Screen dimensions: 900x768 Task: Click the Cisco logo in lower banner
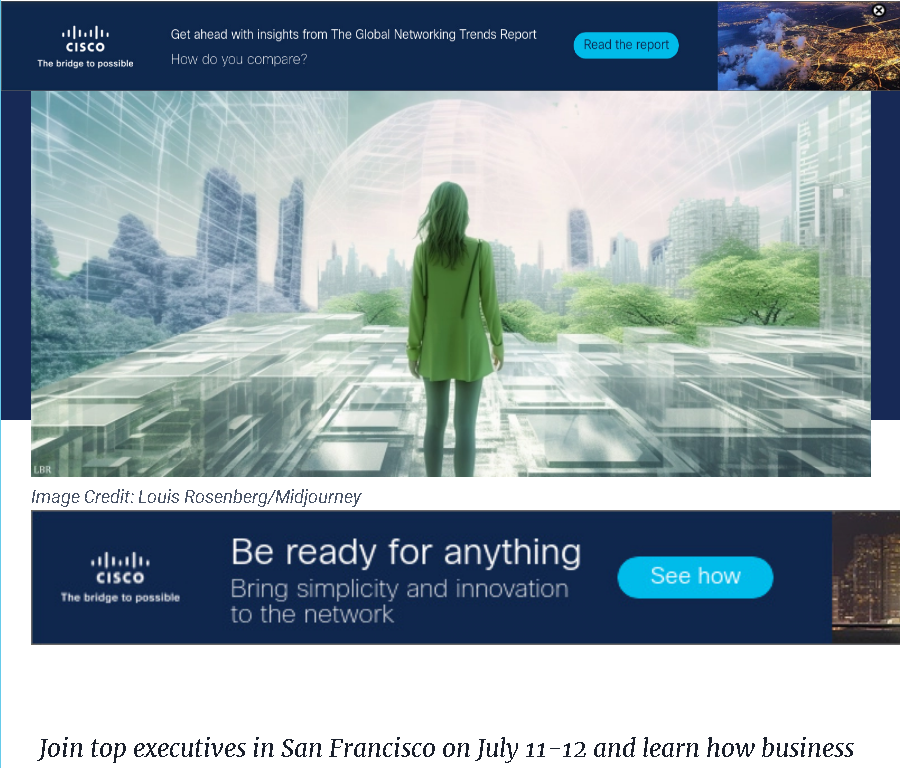(120, 568)
